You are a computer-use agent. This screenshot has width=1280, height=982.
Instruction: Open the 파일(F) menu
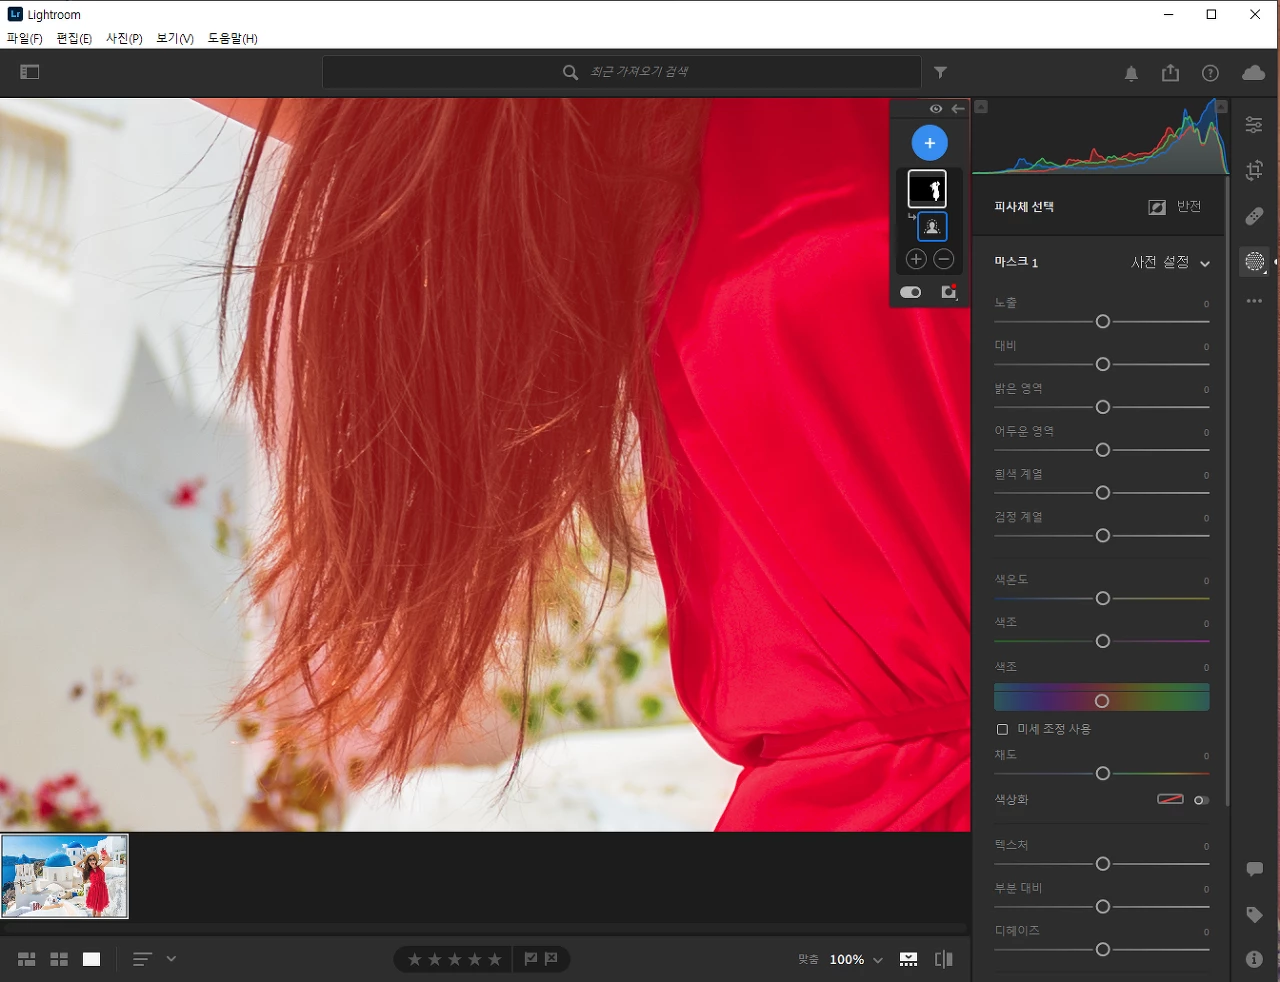pos(25,38)
